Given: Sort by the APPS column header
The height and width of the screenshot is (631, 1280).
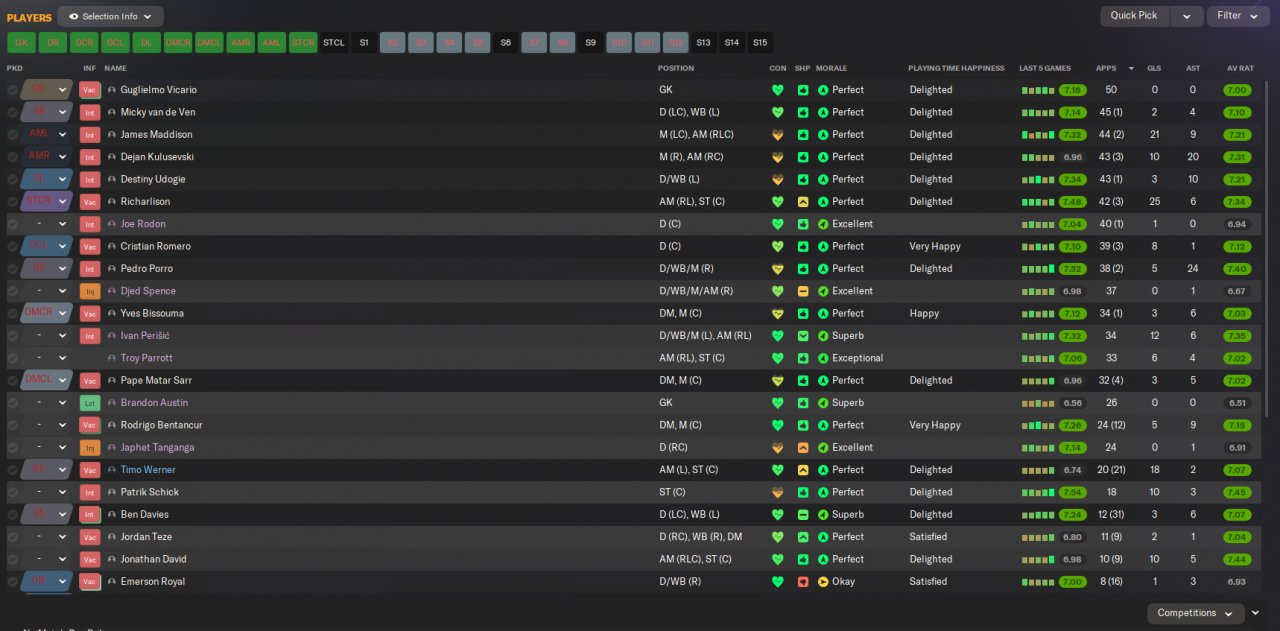Looking at the screenshot, I should pyautogui.click(x=1106, y=68).
